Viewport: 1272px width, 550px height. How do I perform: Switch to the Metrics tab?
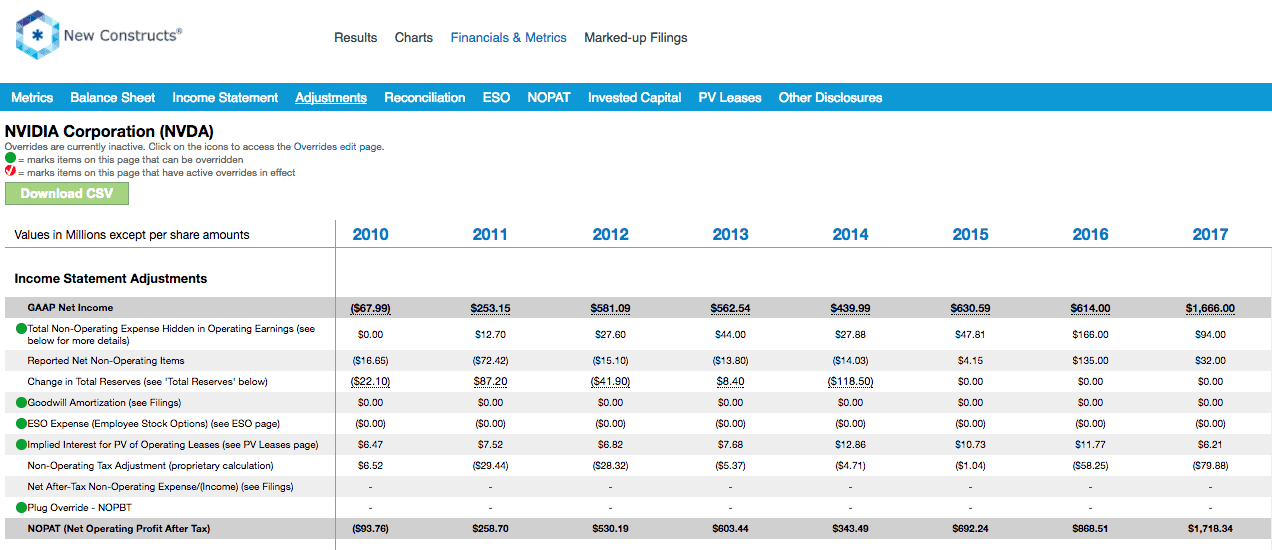click(32, 98)
